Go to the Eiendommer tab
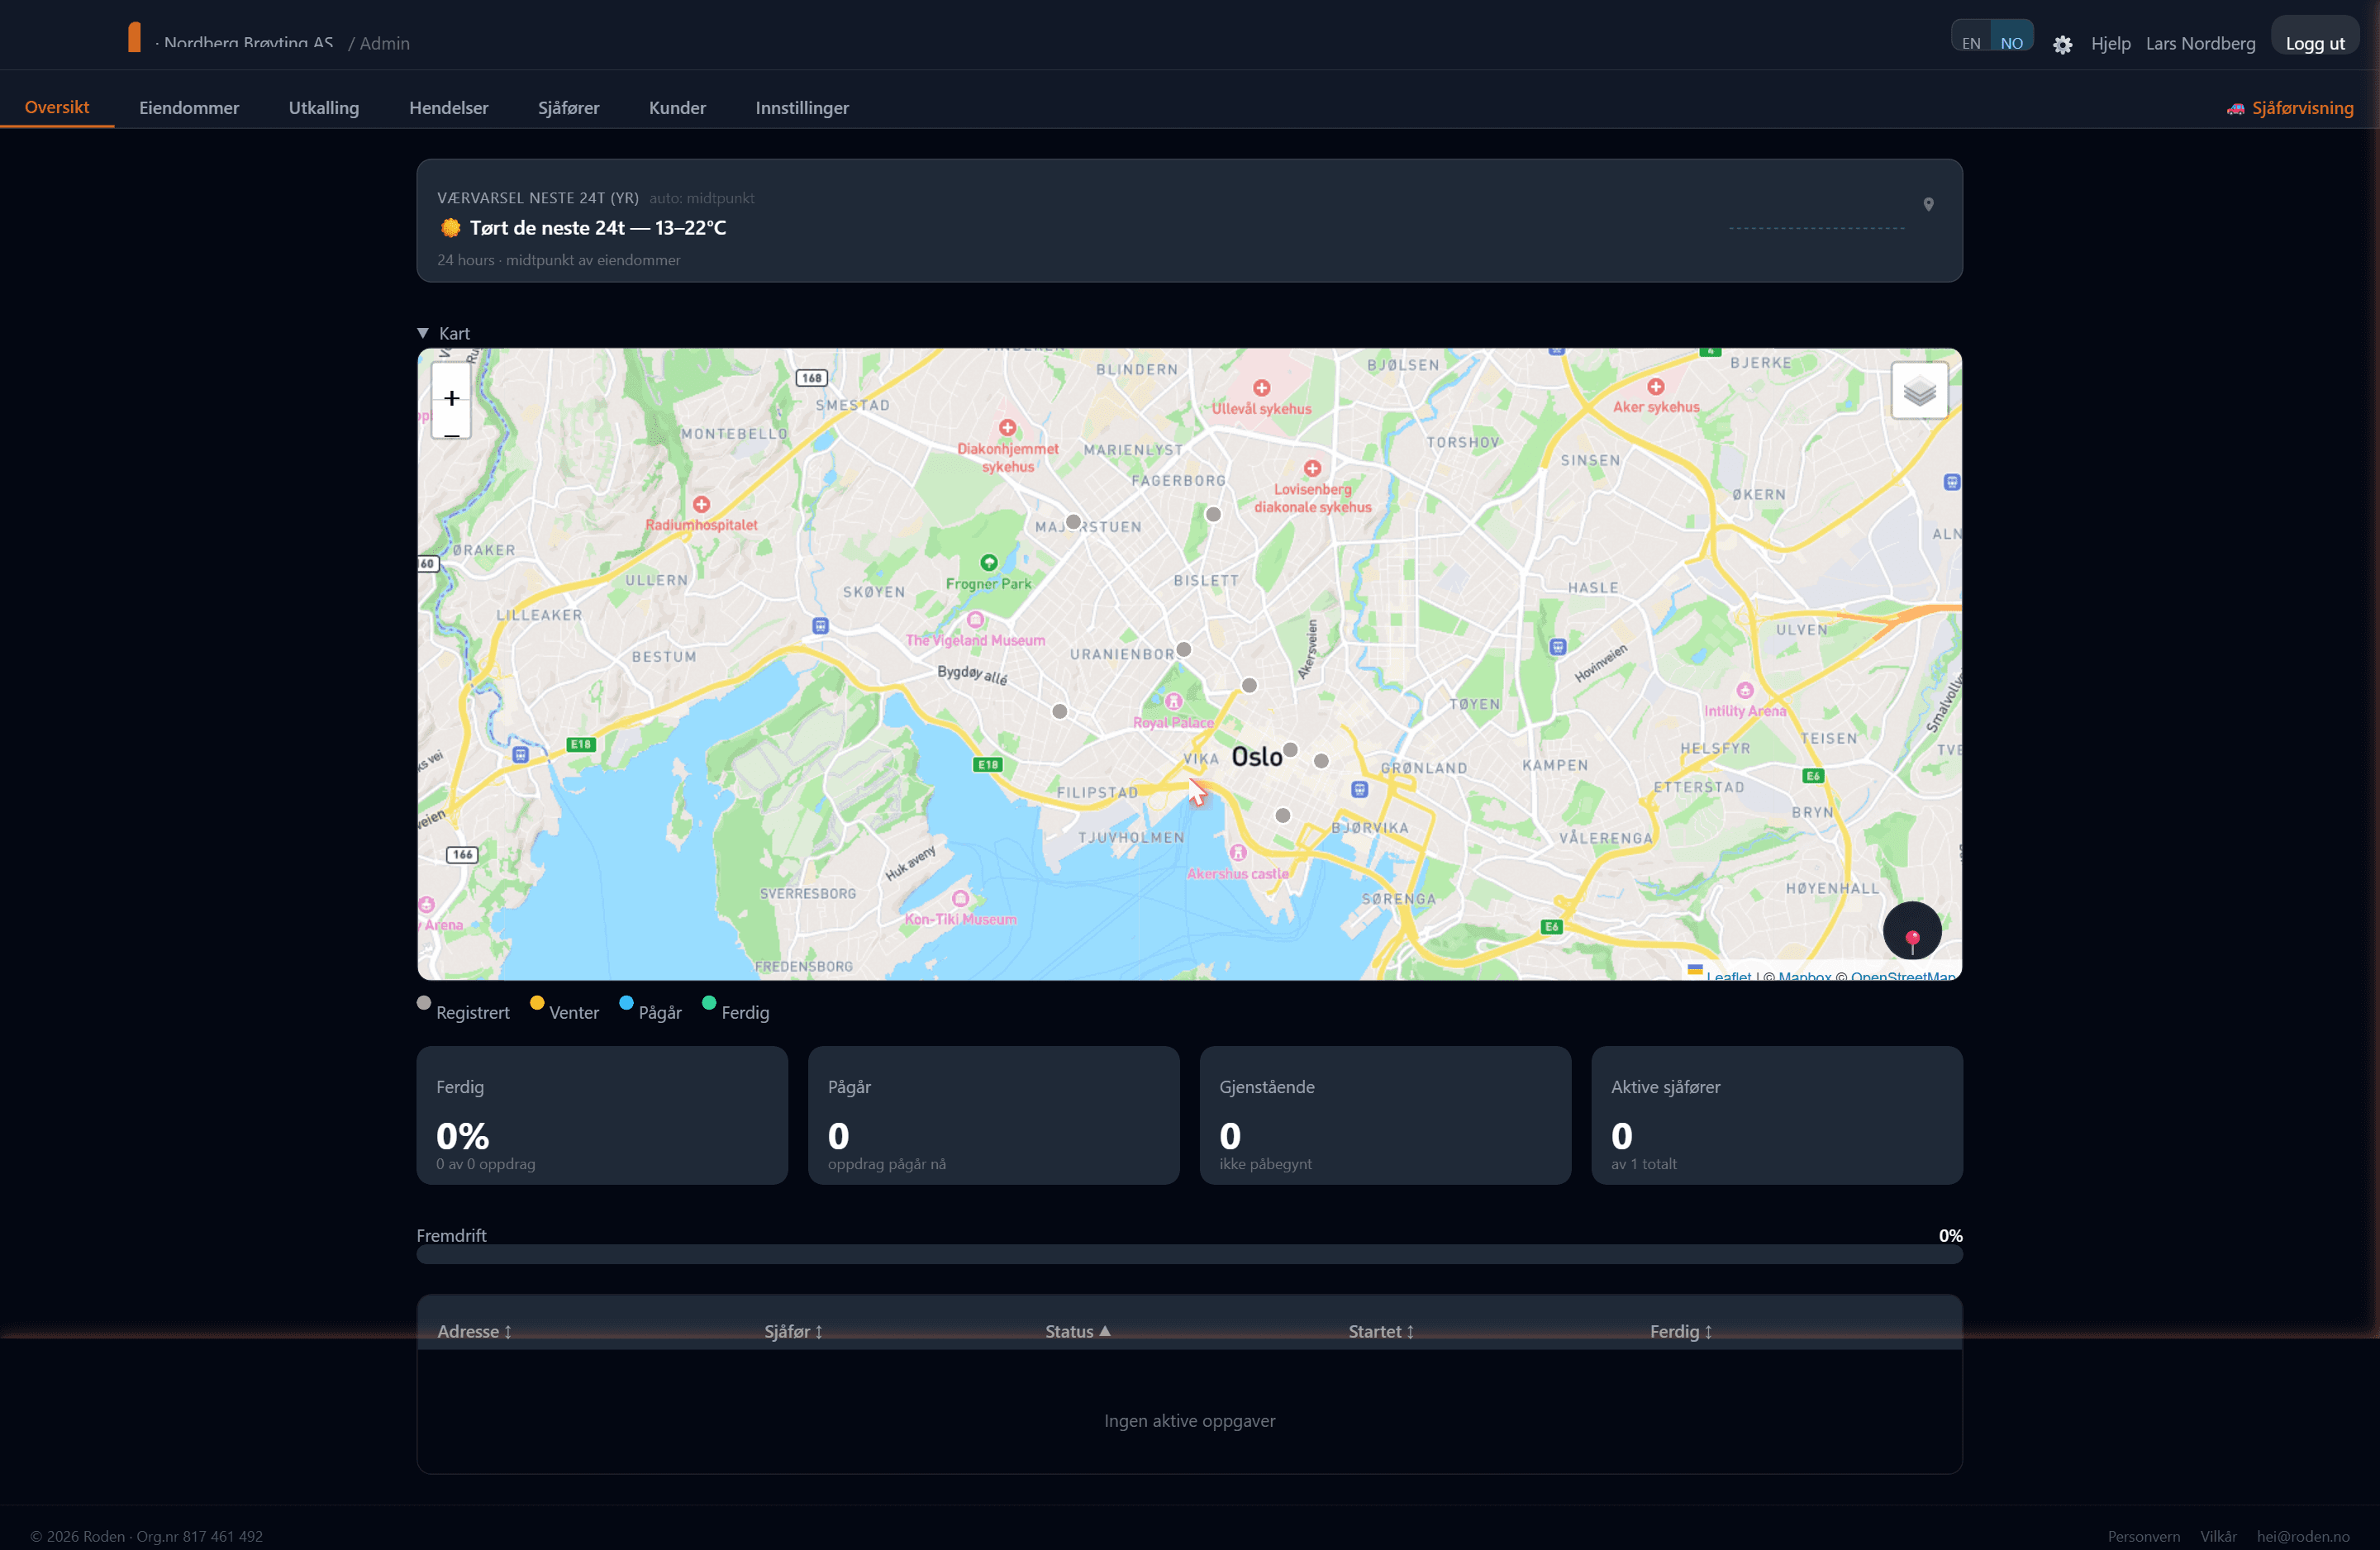The width and height of the screenshot is (2380, 1550). 189,108
